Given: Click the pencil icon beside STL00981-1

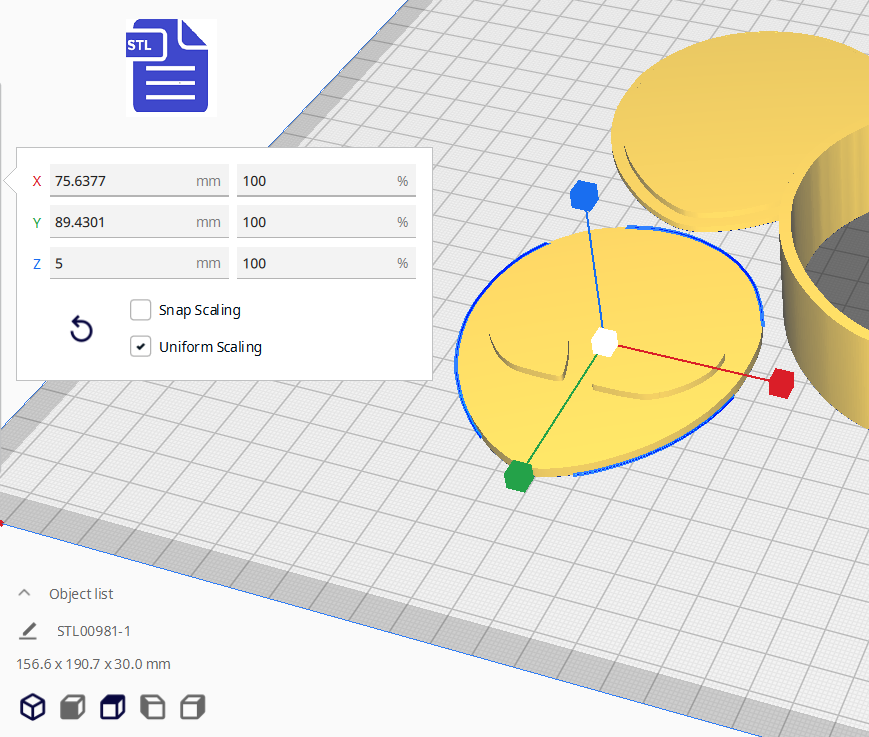Looking at the screenshot, I should (28, 631).
